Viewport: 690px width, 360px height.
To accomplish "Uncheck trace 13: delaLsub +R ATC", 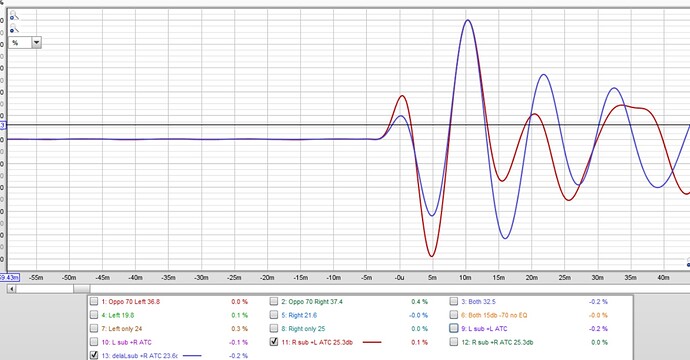I will pos(94,355).
